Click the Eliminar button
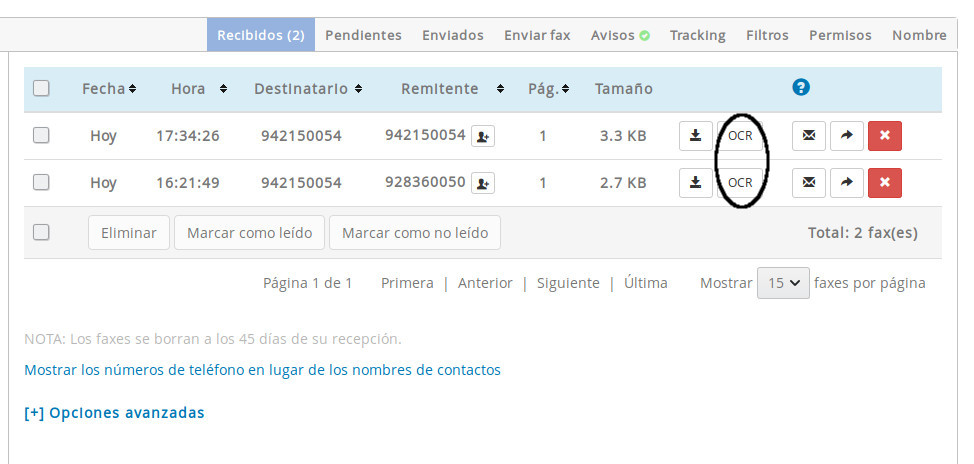Screen dimensions: 974x464 pos(128,232)
